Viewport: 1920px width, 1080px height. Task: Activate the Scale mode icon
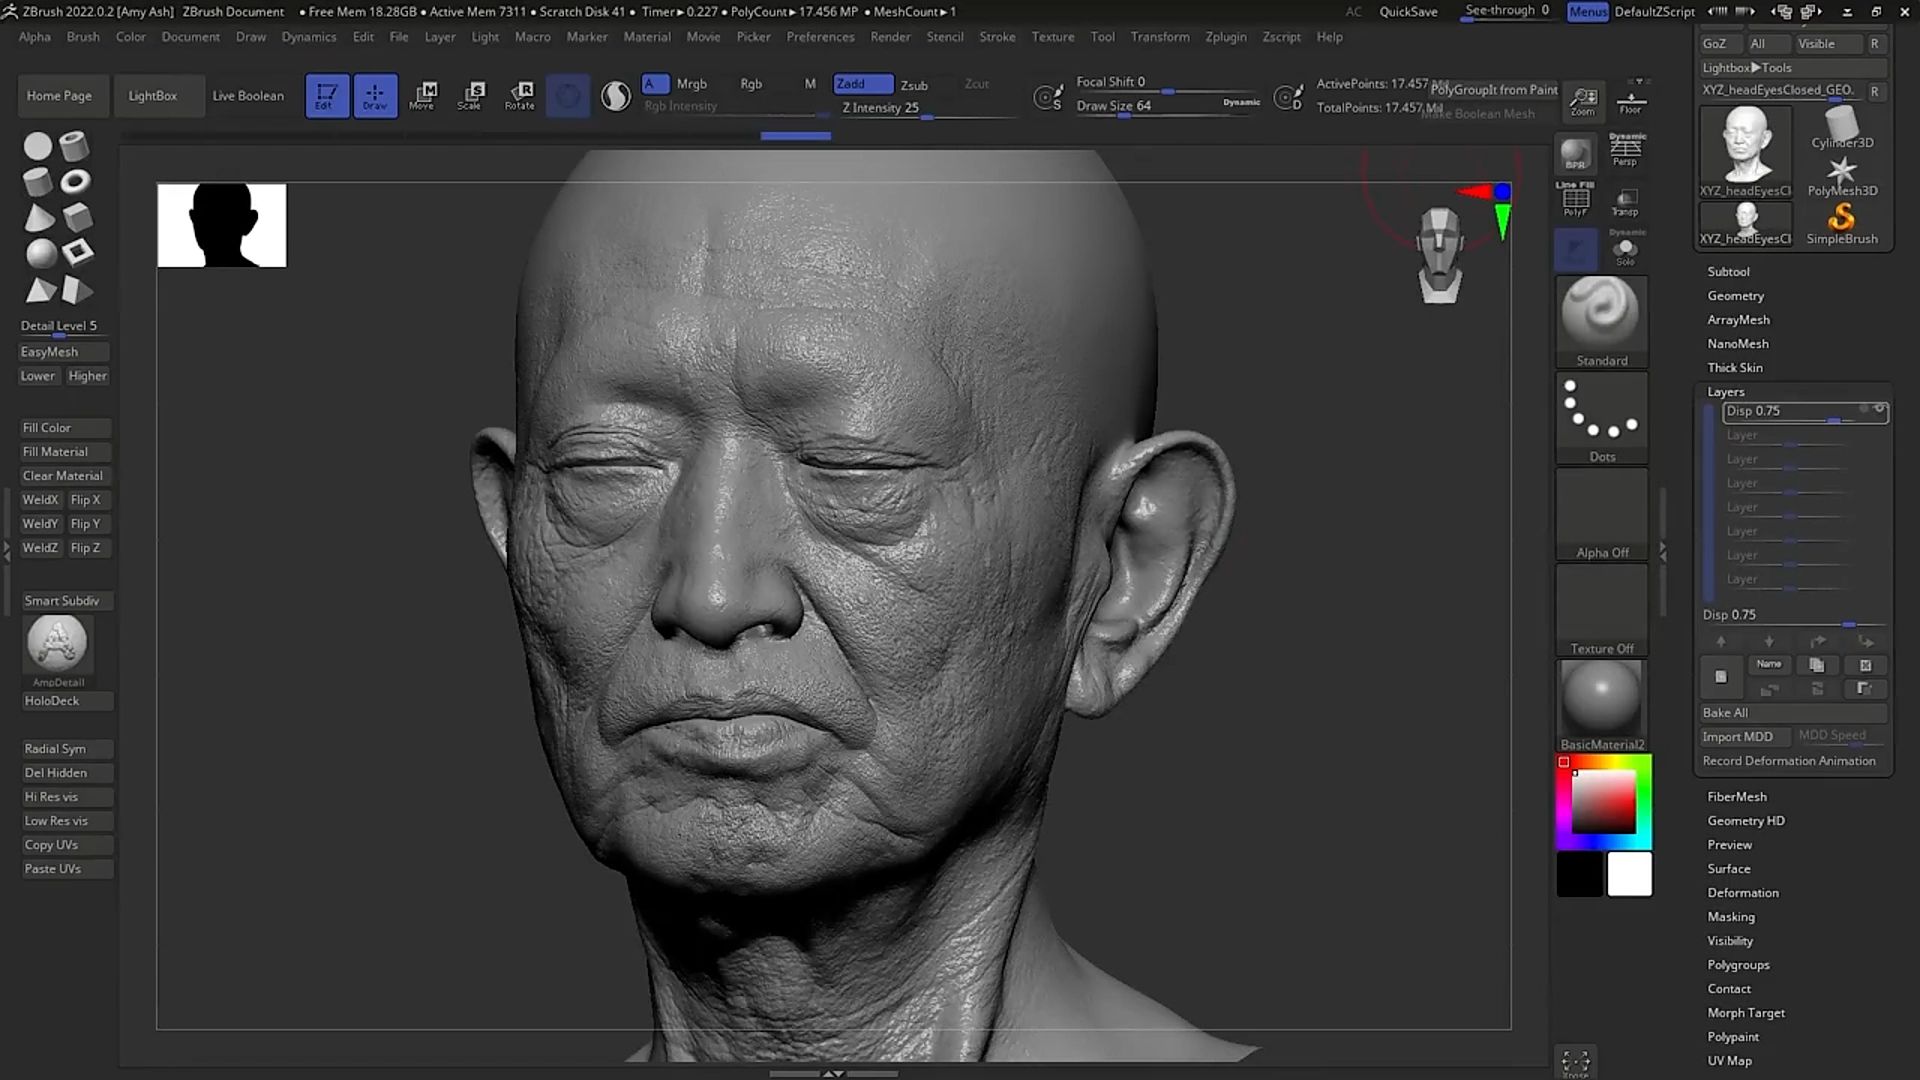click(x=471, y=95)
